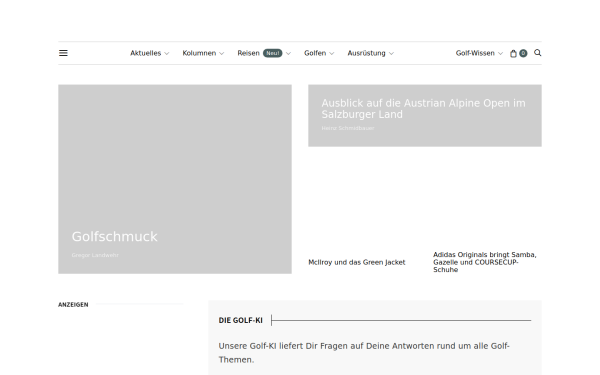Open the Austrian Alpine Open article
600x375 pixels.
pyautogui.click(x=423, y=109)
